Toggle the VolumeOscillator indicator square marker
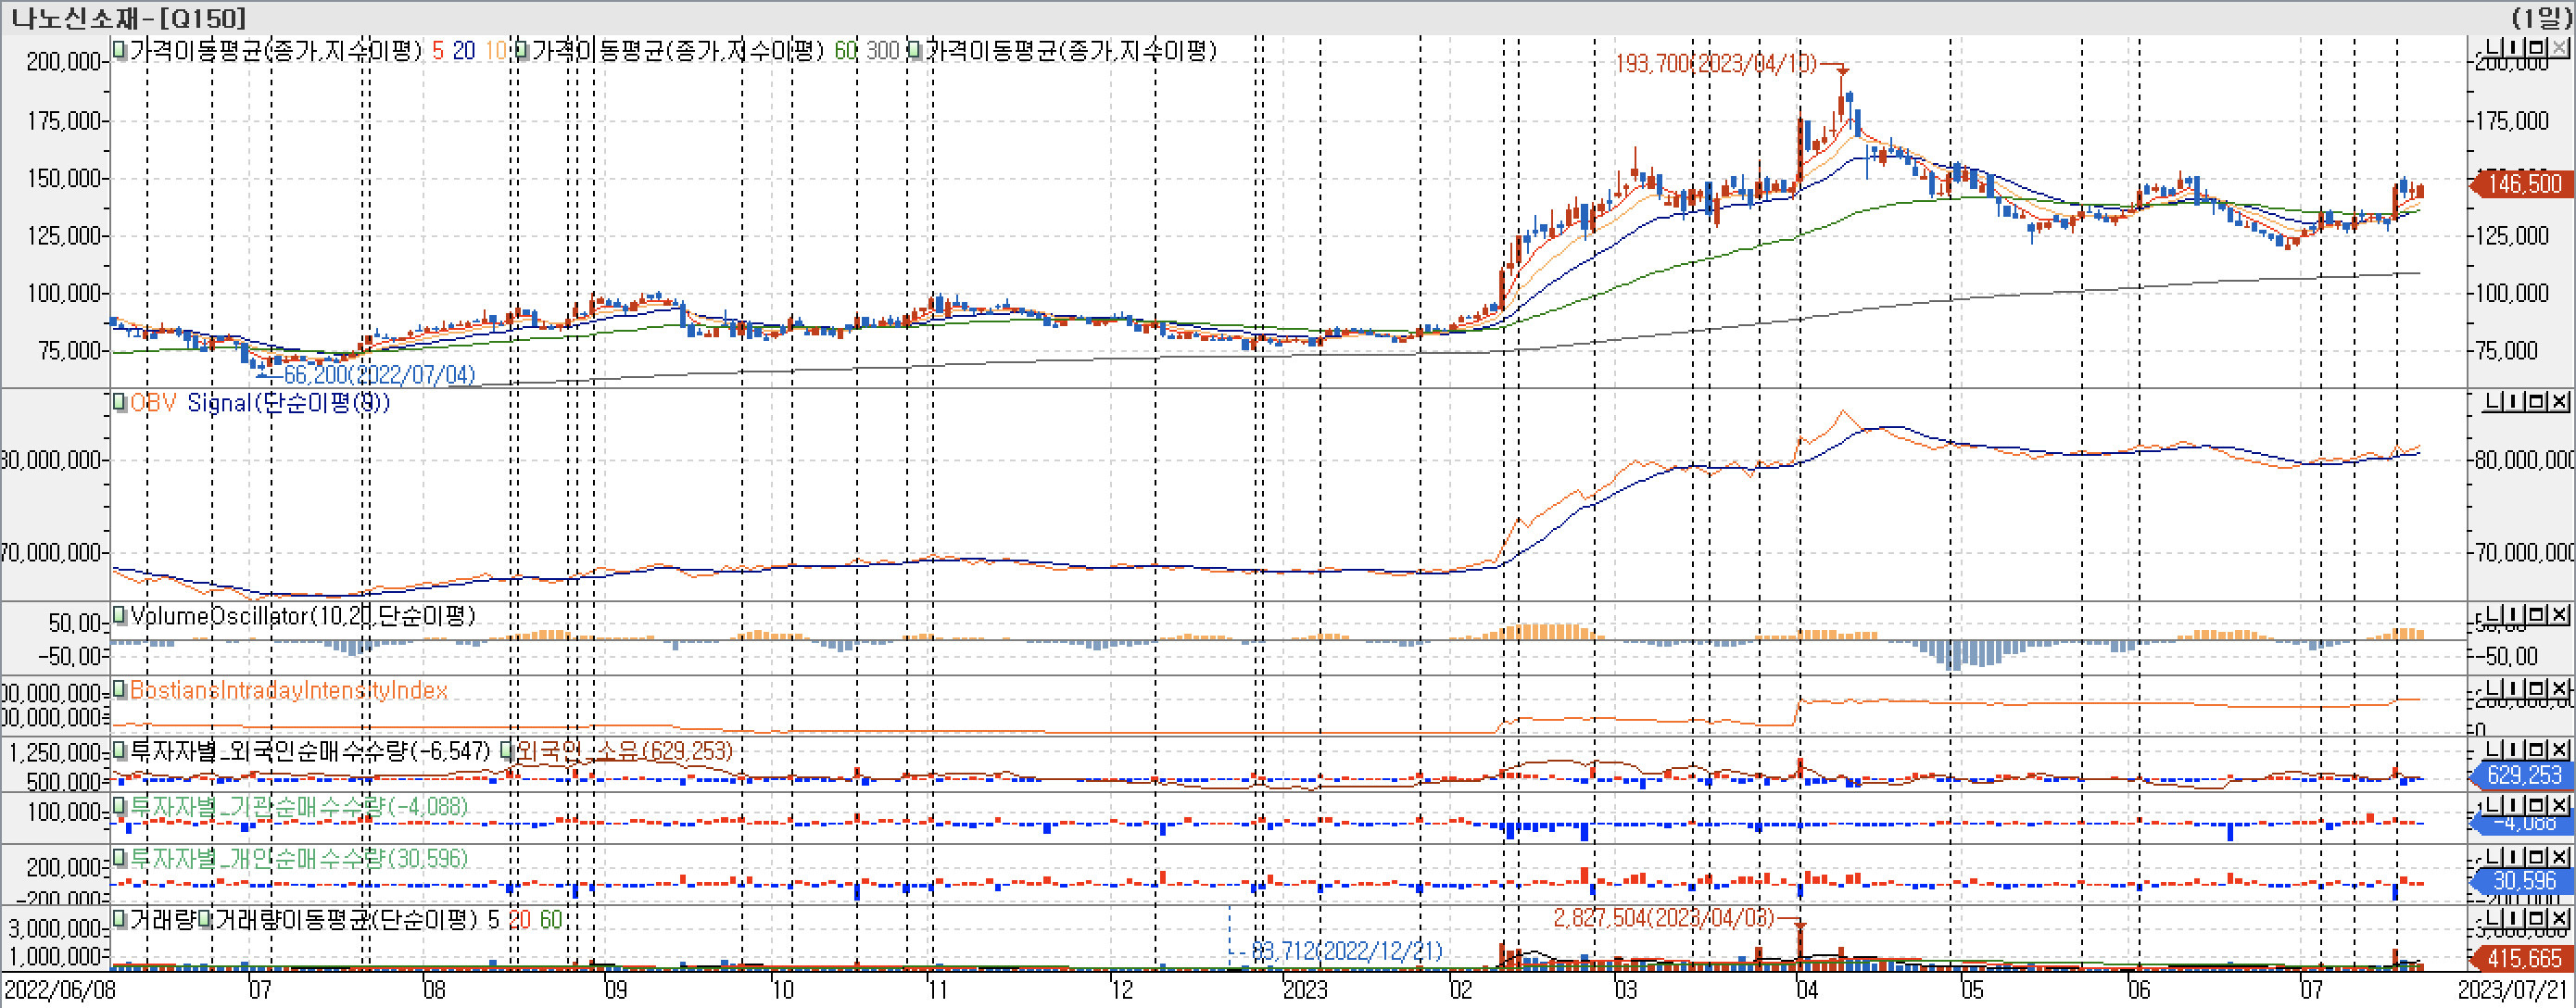The image size is (2576, 1008). tap(120, 615)
